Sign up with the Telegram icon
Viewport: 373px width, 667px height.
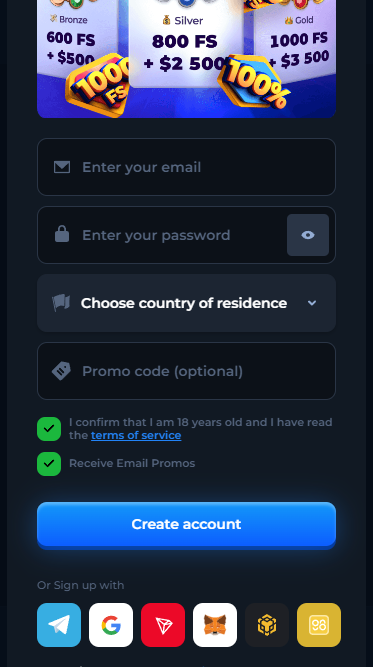coord(59,624)
